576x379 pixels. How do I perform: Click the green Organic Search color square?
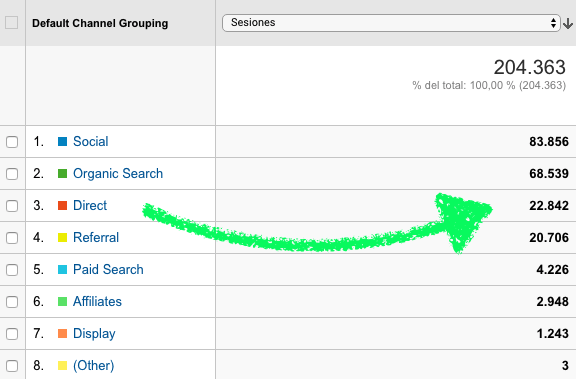(x=62, y=173)
